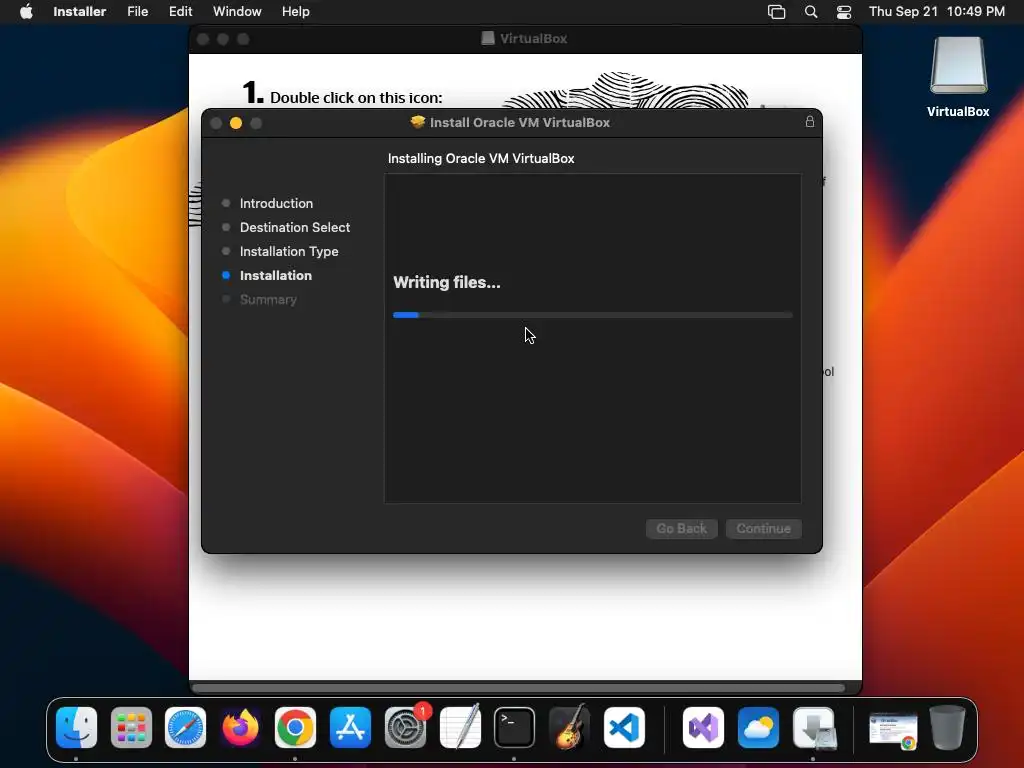The width and height of the screenshot is (1024, 768).
Task: Click the 'Installing Oracle VM VirtualBox' heading
Action: click(481, 158)
